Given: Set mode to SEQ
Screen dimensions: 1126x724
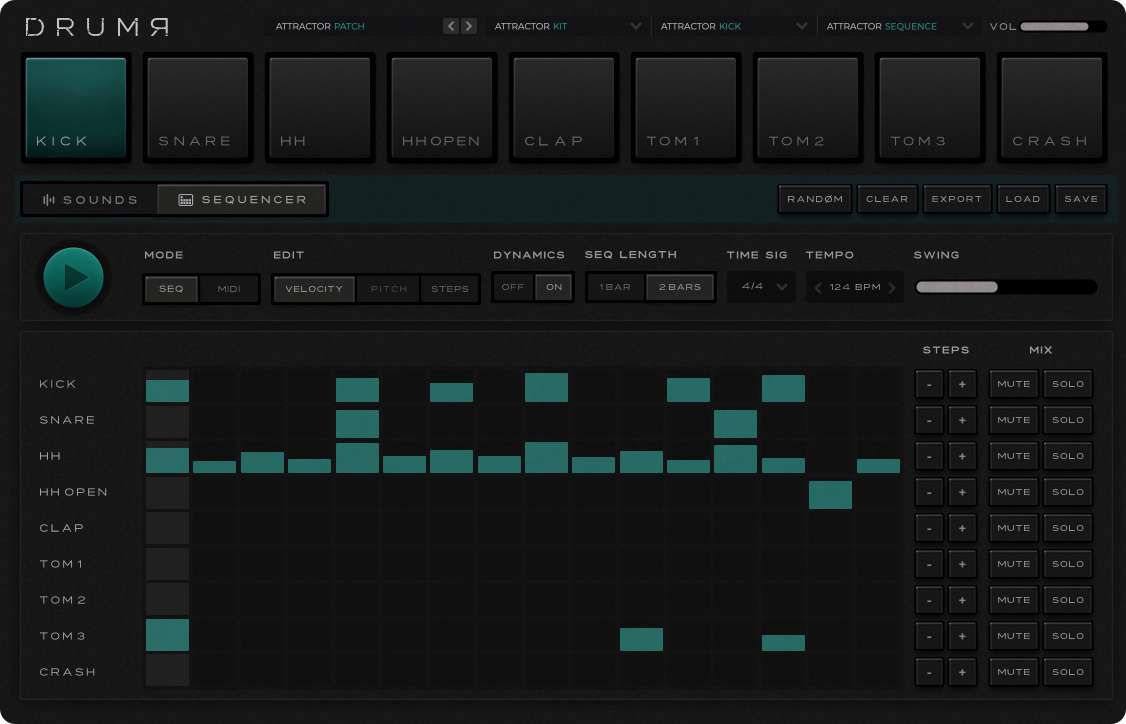Looking at the screenshot, I should [x=171, y=289].
